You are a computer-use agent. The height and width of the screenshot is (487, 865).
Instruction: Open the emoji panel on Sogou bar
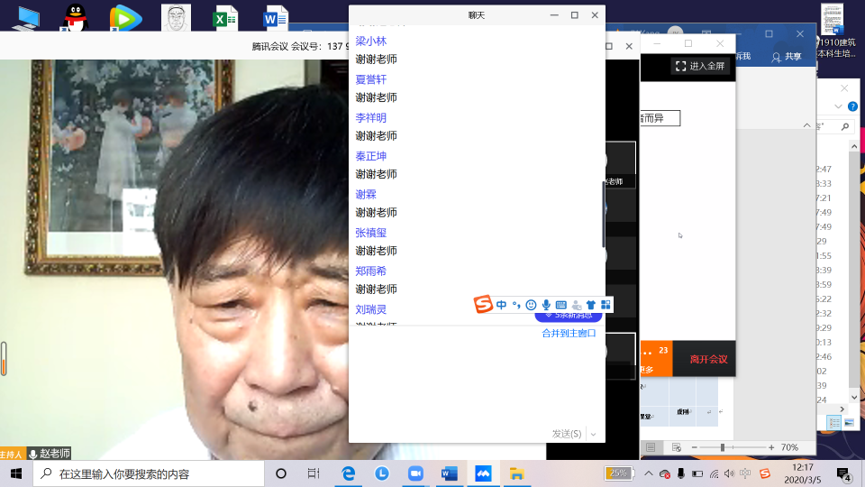pos(531,304)
